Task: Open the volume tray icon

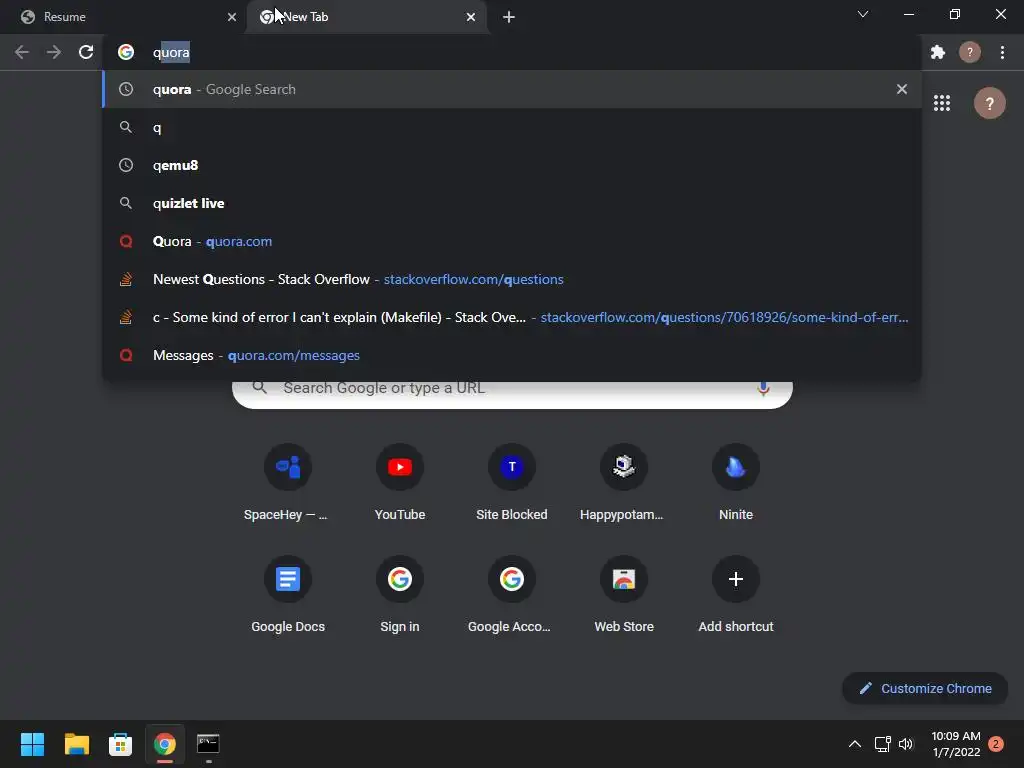Action: click(906, 744)
